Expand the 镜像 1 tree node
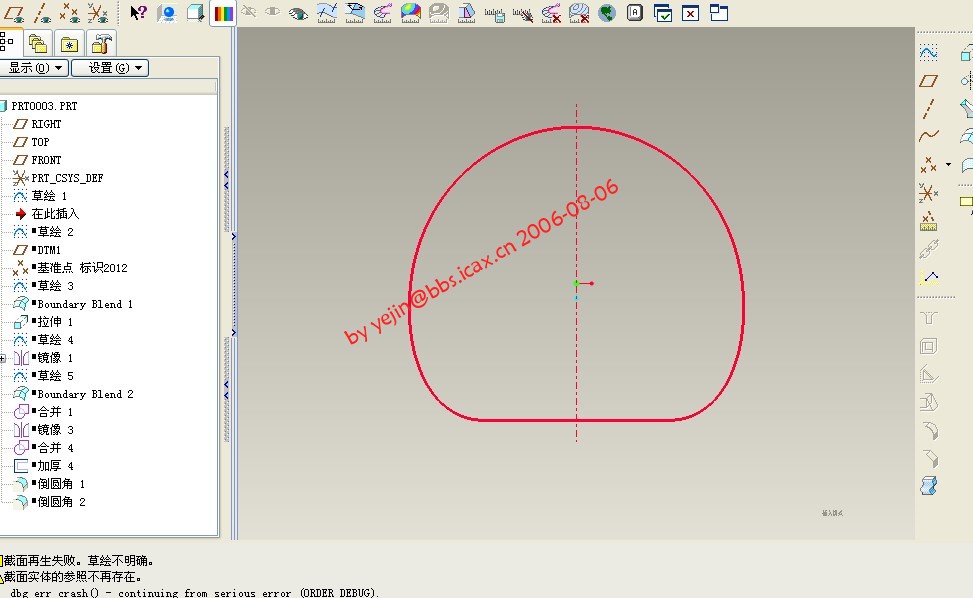The image size is (973, 598). click(x=3, y=358)
